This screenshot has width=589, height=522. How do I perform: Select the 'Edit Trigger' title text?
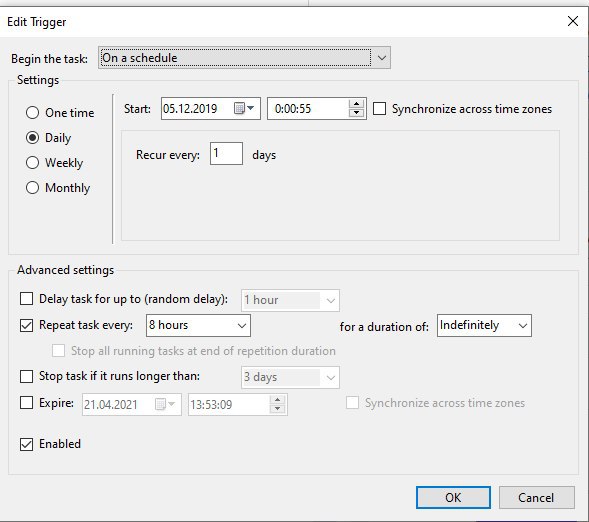[36, 22]
